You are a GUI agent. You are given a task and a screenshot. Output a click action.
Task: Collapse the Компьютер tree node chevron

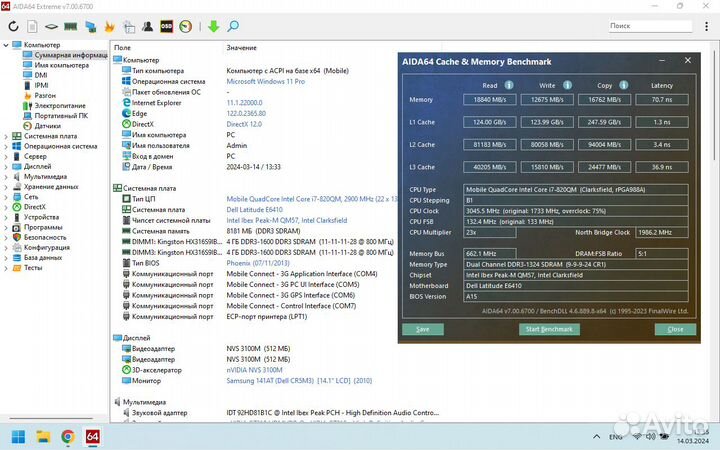click(6, 45)
